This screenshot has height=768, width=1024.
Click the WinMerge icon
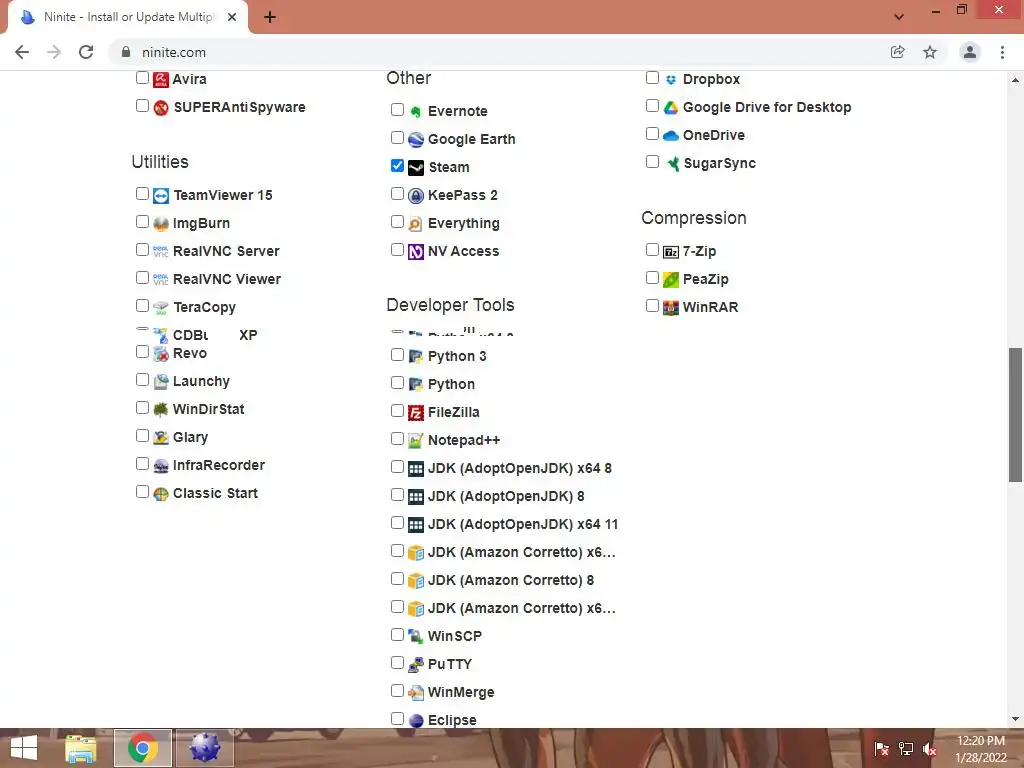(x=416, y=693)
